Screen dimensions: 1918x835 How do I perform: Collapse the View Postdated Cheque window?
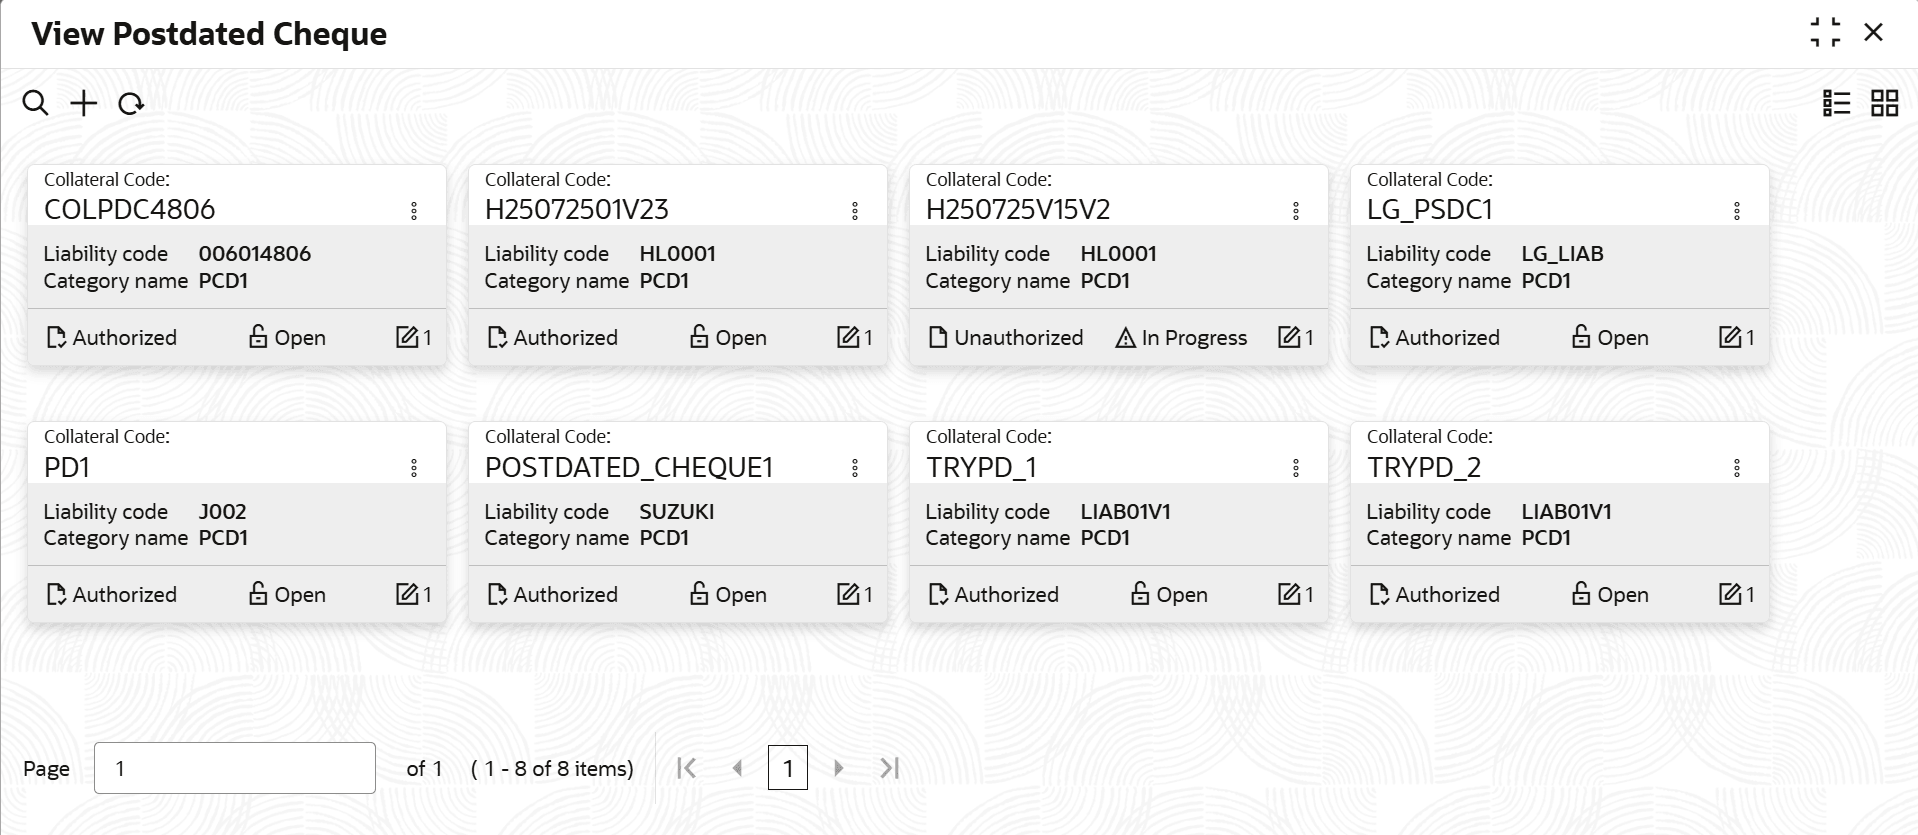point(1825,33)
